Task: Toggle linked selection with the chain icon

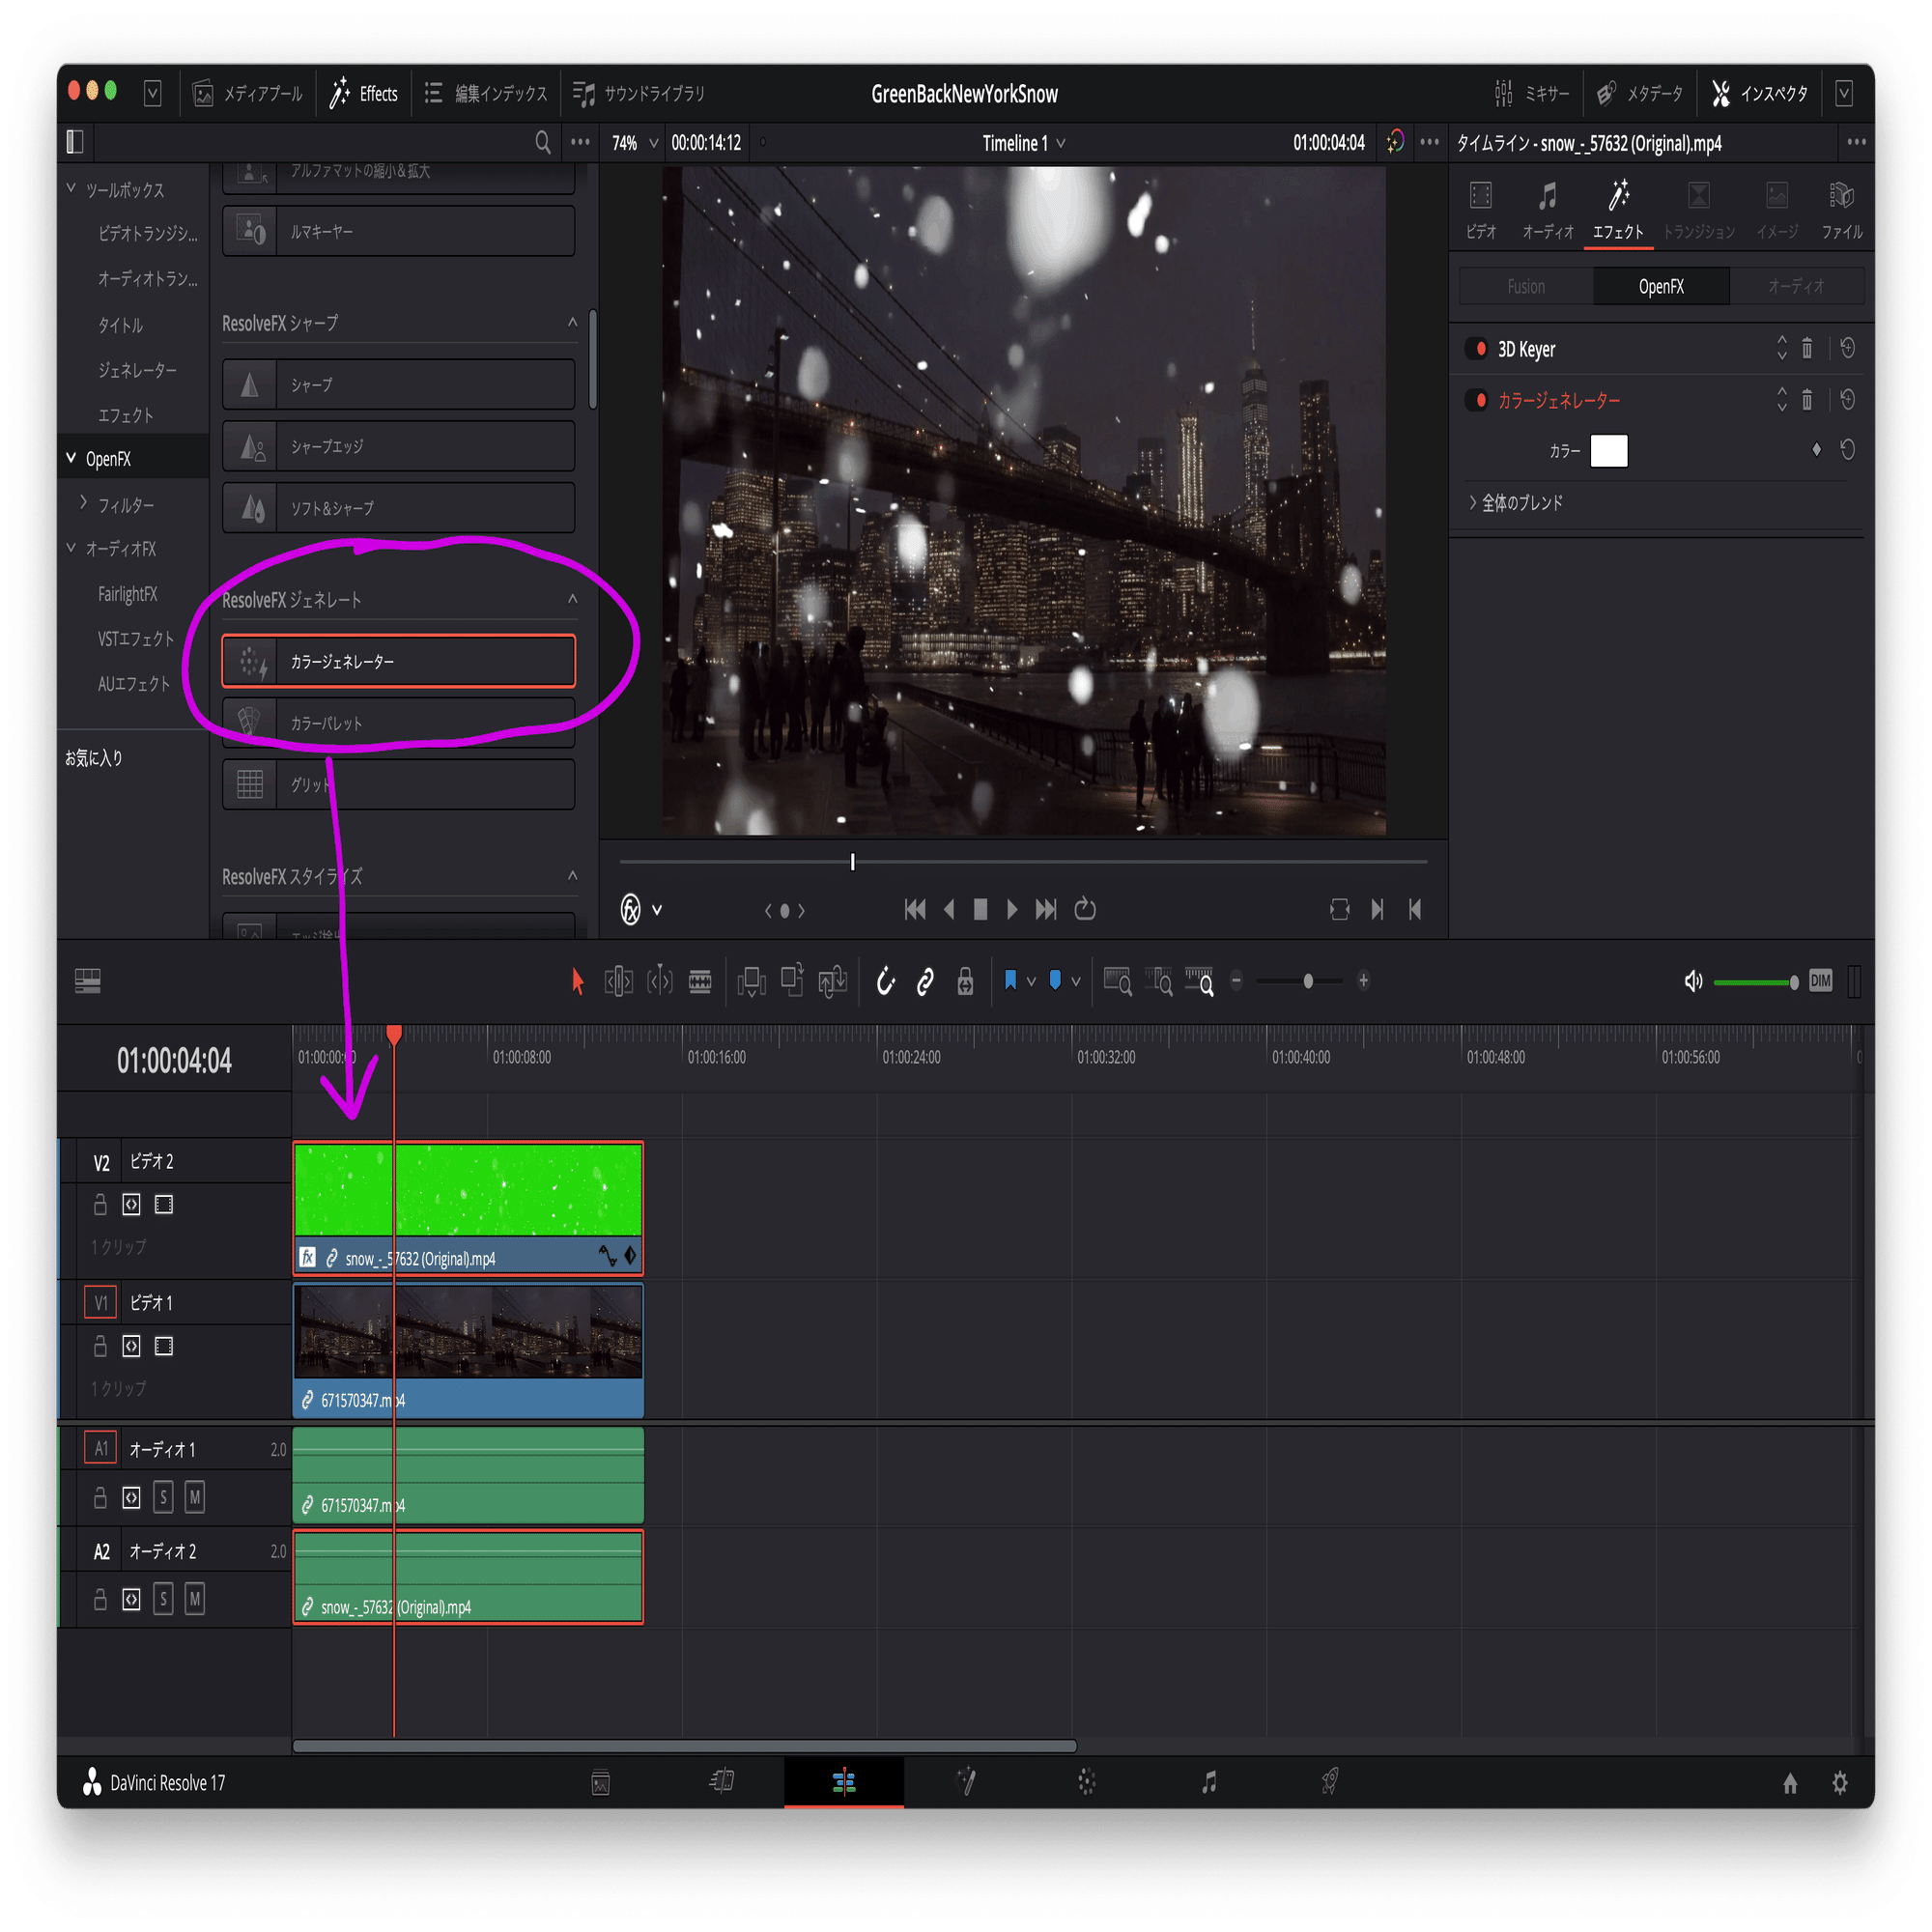Action: [x=924, y=981]
